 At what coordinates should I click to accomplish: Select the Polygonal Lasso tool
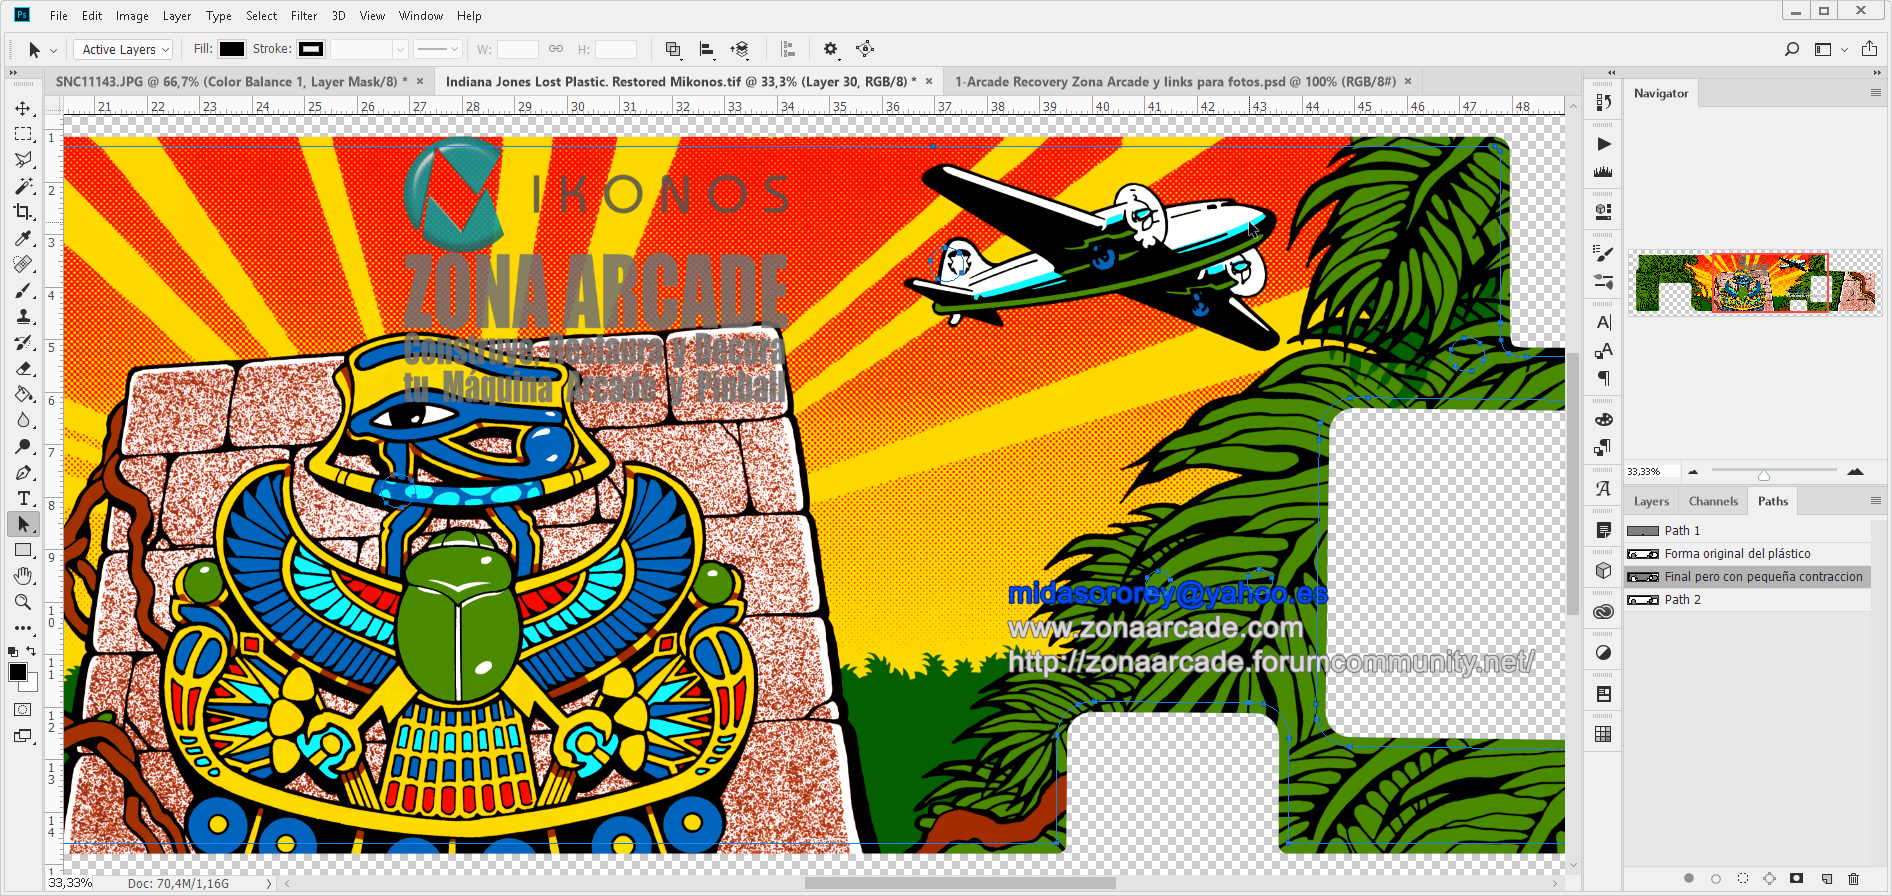coord(23,160)
